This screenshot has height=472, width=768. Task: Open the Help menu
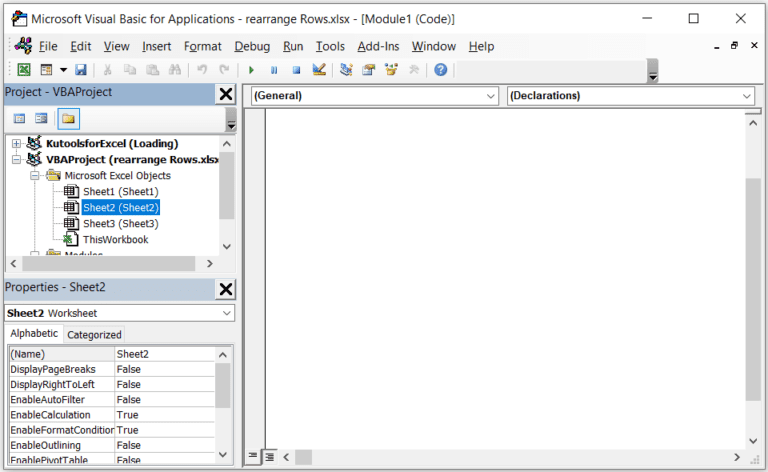(481, 47)
